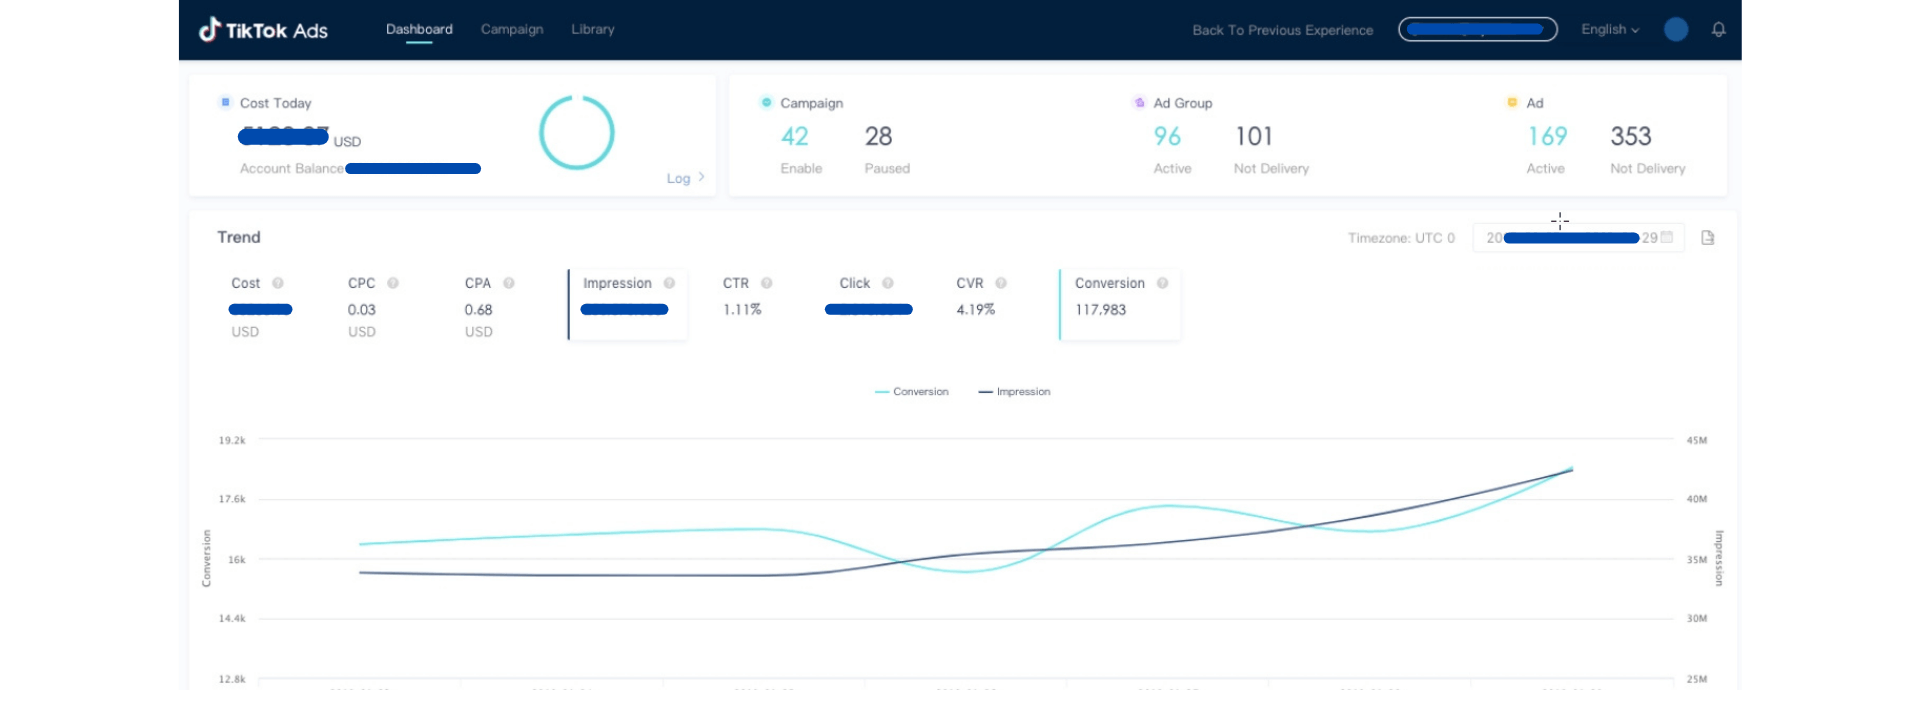
Task: Click the CPA info help icon
Action: coord(509,283)
